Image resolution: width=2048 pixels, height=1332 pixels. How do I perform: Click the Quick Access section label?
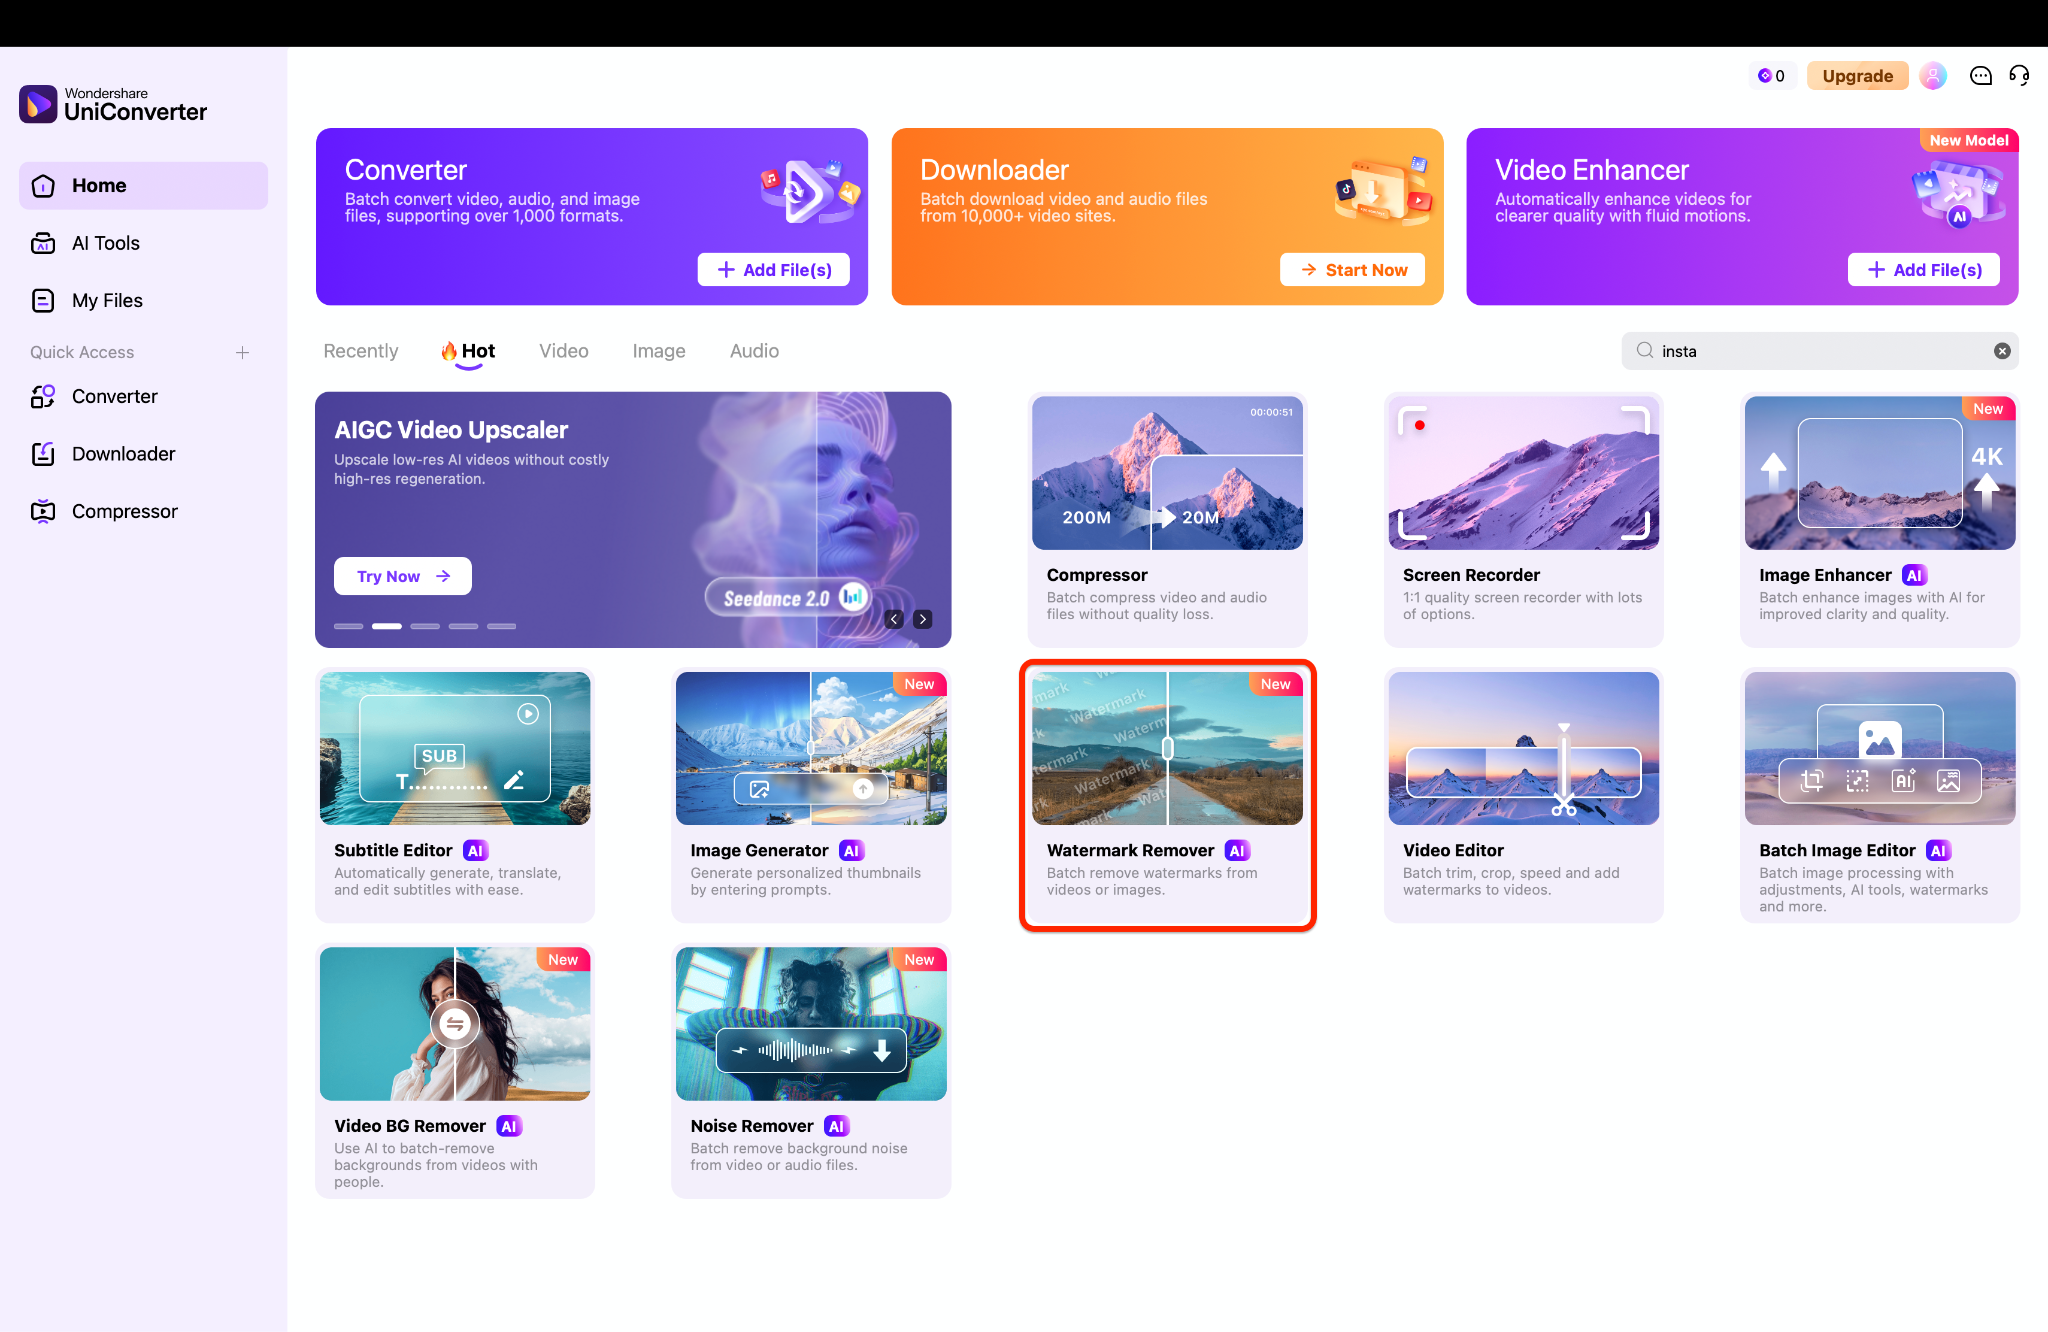[82, 352]
